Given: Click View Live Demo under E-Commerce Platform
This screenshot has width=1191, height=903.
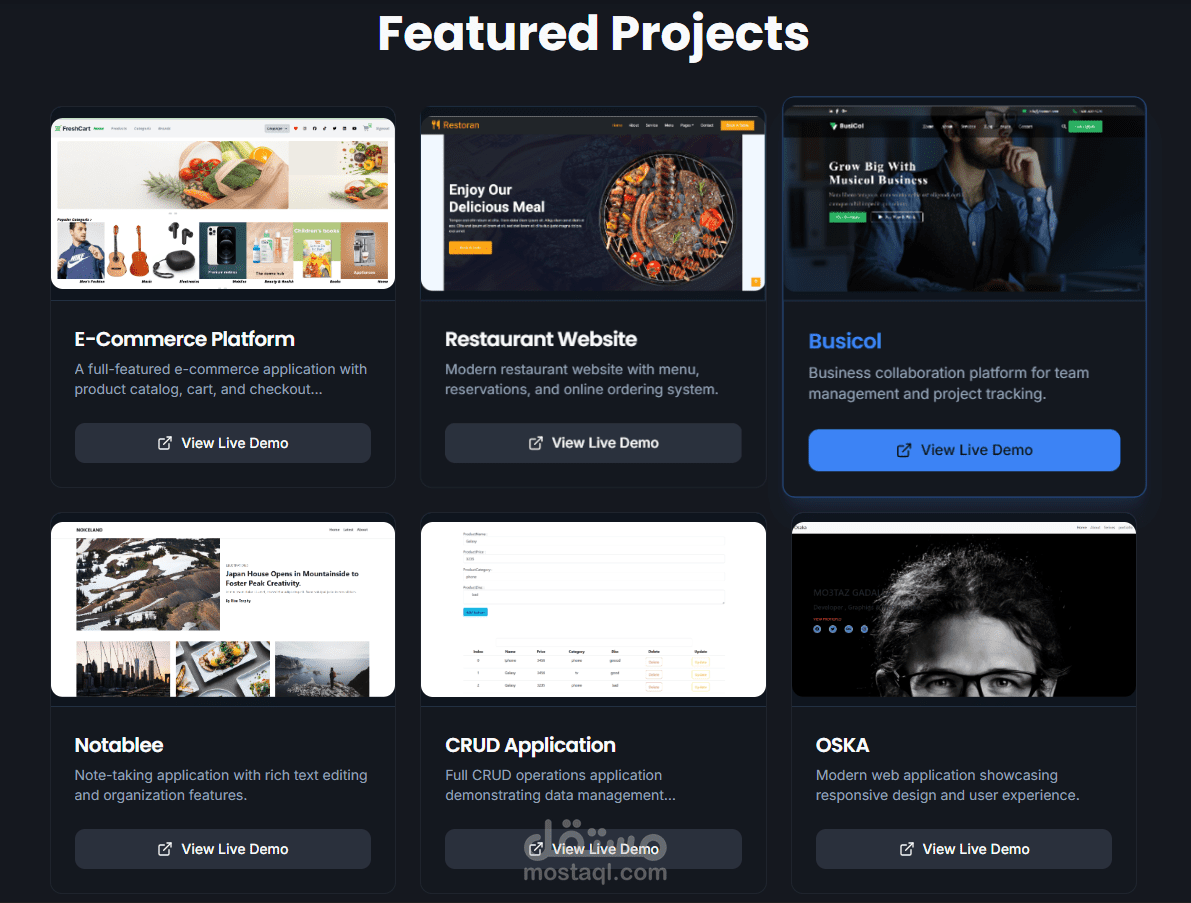Looking at the screenshot, I should [223, 443].
